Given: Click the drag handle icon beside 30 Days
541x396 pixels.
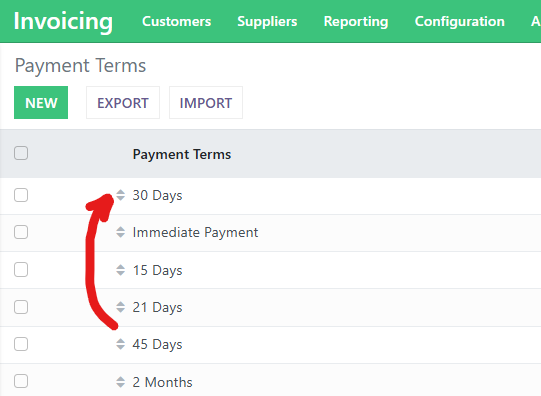Looking at the screenshot, I should 120,195.
